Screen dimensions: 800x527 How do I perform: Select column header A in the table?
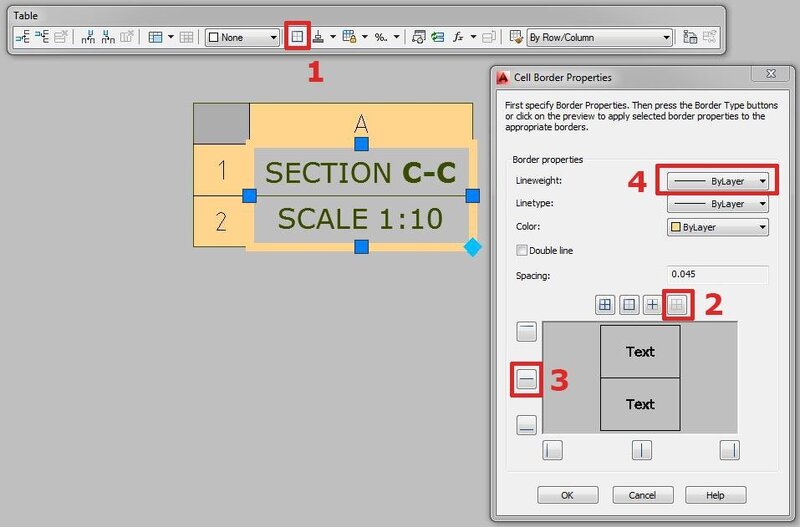pos(361,124)
